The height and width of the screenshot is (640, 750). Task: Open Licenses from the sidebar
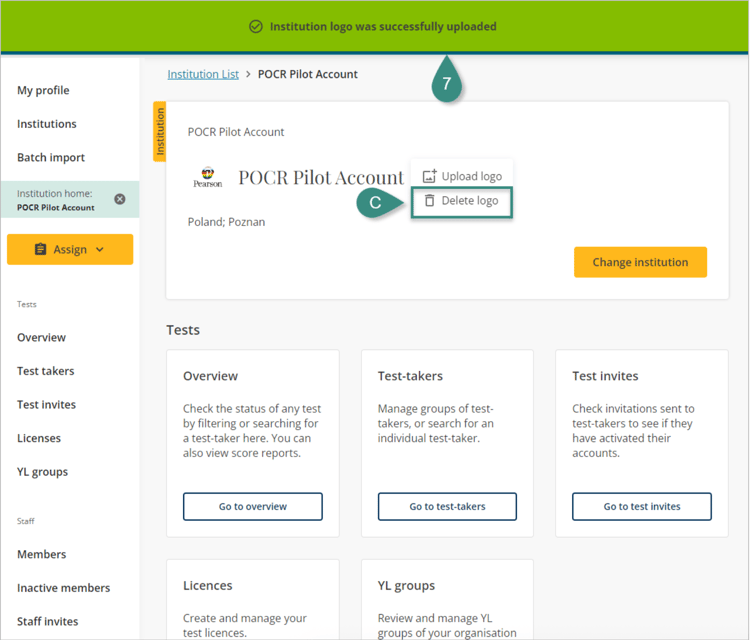(x=39, y=438)
